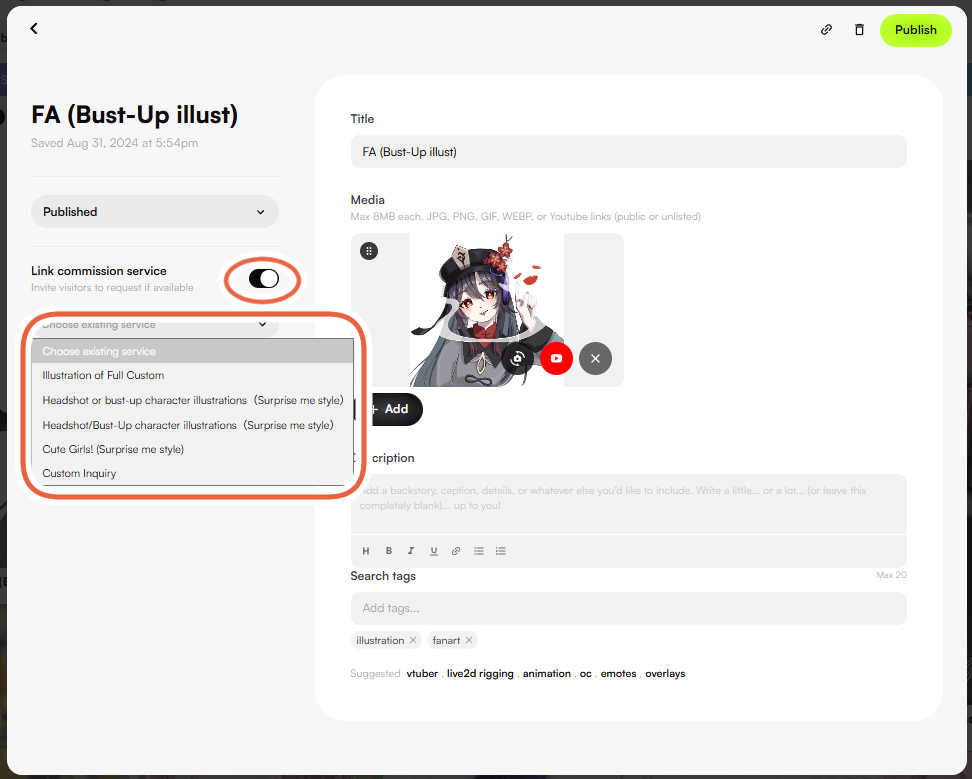Click the replace image icon on thumbnail
The width and height of the screenshot is (972, 779).
[517, 358]
